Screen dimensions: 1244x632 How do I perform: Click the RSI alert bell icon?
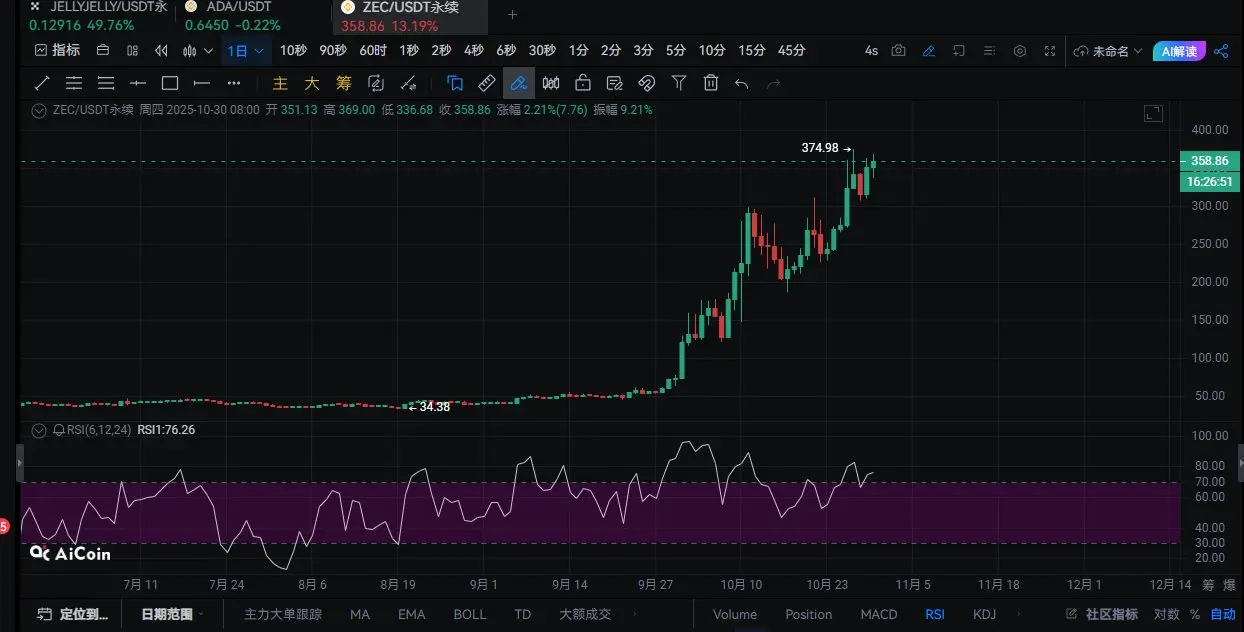tap(58, 430)
